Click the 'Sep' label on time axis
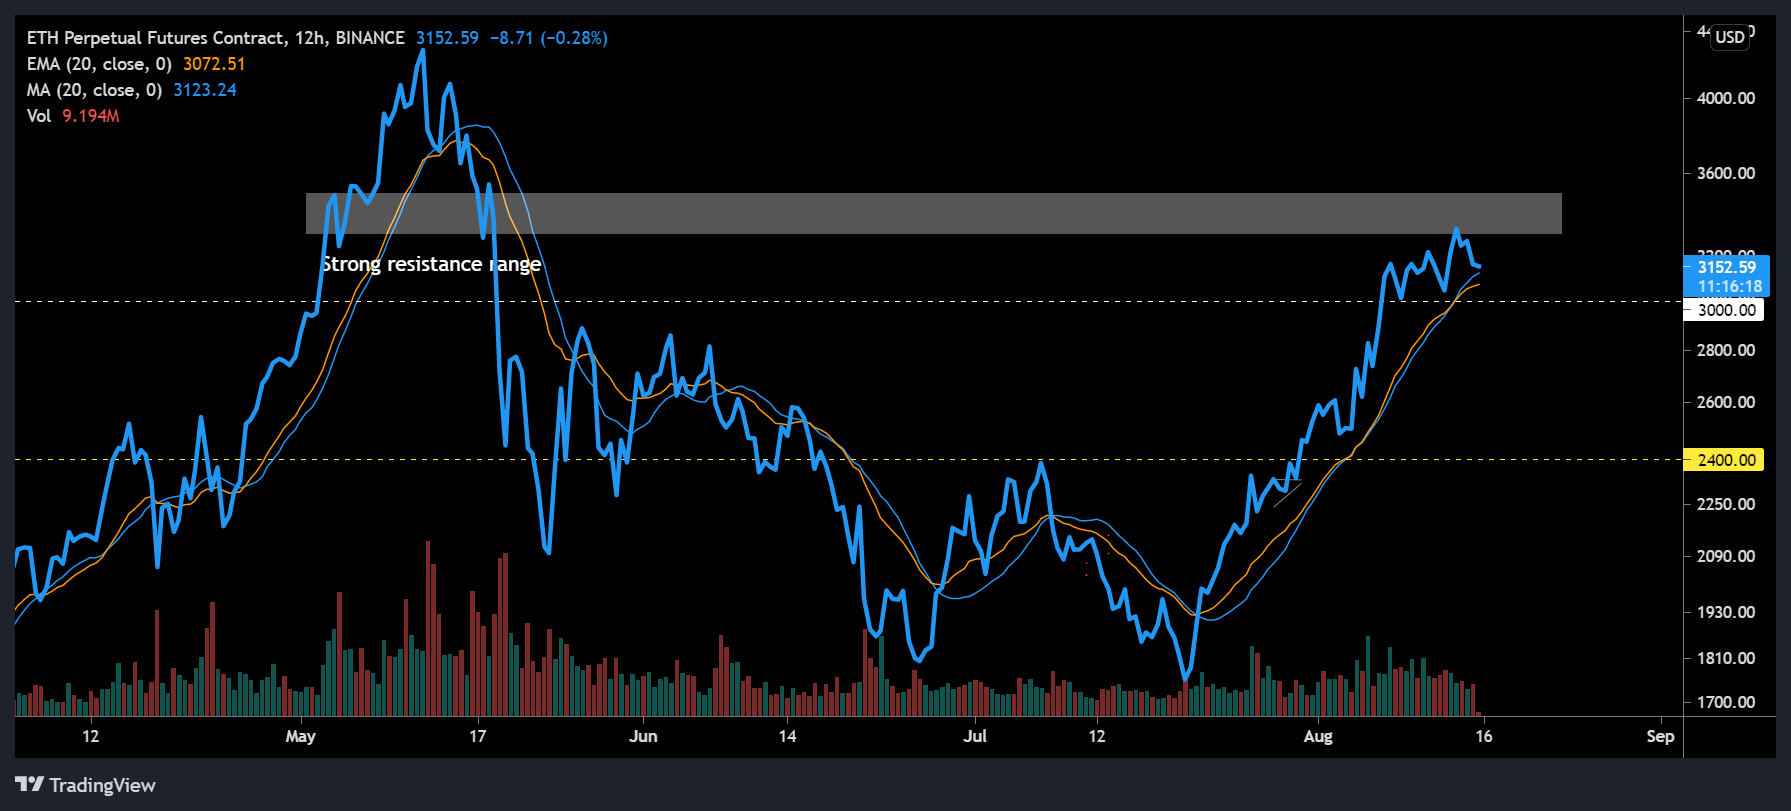The width and height of the screenshot is (1791, 811). point(1659,736)
